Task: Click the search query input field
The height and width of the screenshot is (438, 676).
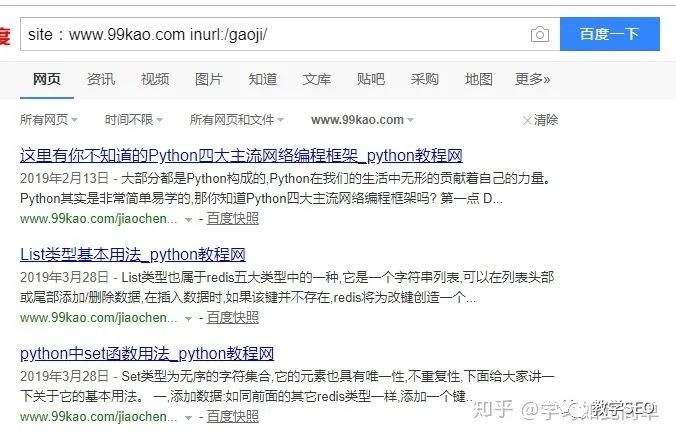Action: click(x=274, y=34)
